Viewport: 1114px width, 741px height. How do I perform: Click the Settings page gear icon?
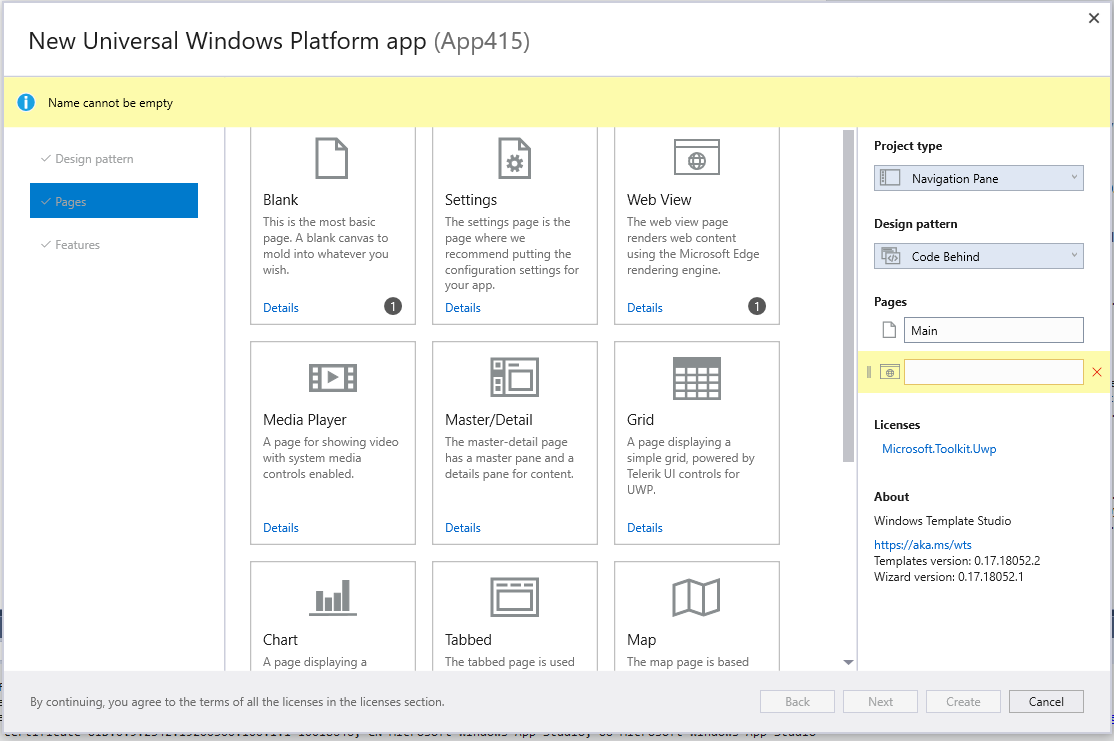[x=514, y=158]
